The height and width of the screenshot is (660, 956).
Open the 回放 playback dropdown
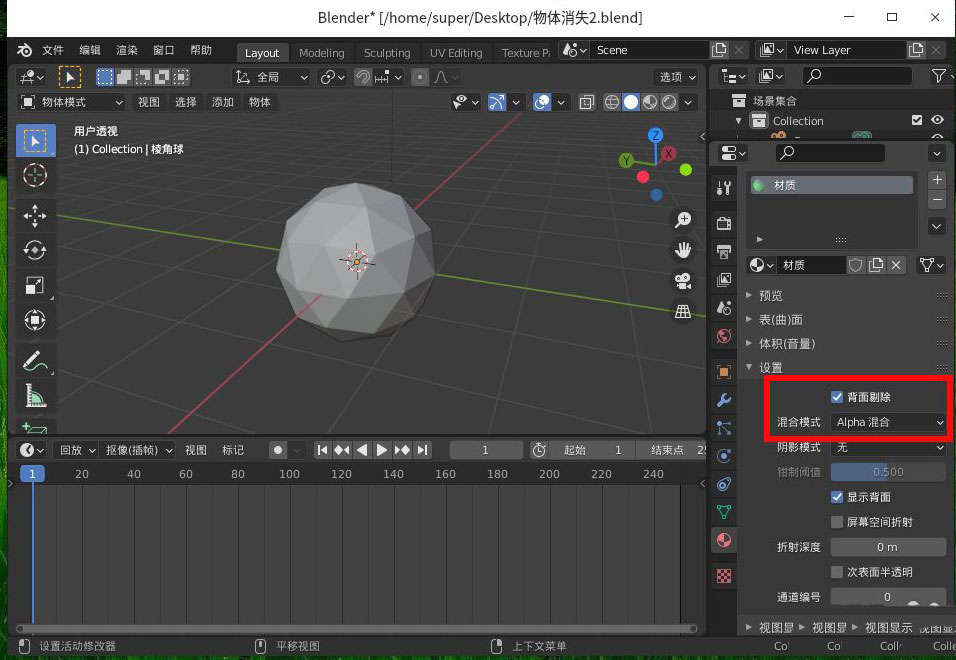click(77, 450)
